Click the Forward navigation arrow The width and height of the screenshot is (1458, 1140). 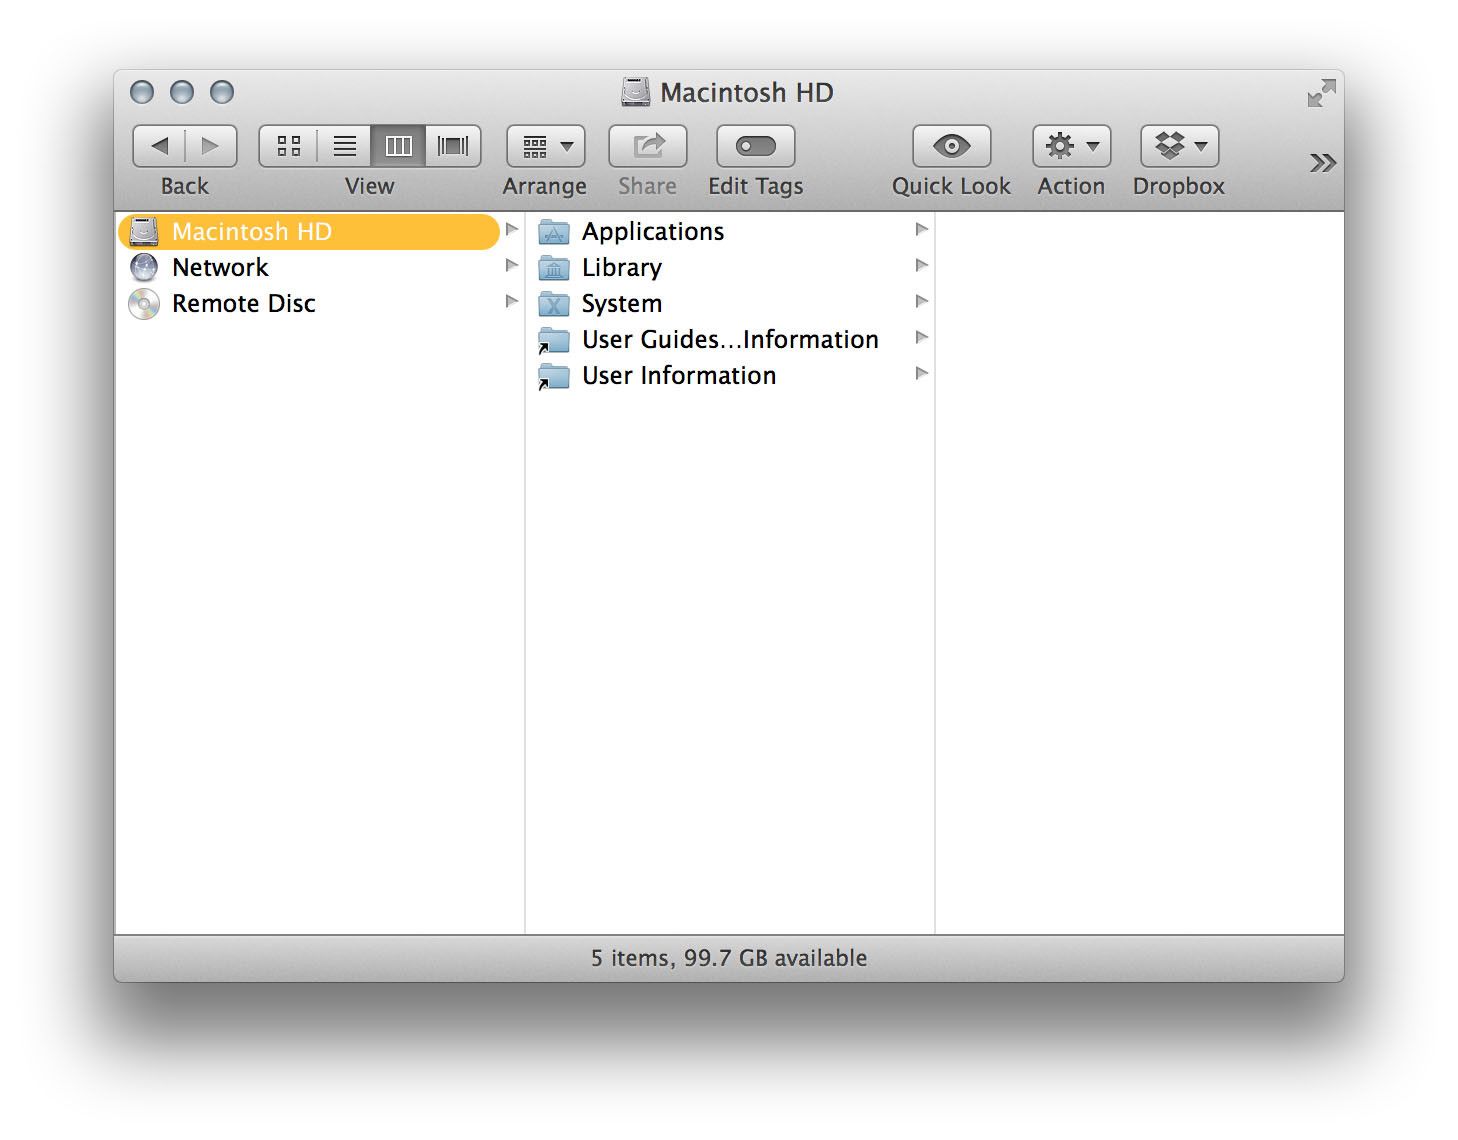click(x=210, y=146)
